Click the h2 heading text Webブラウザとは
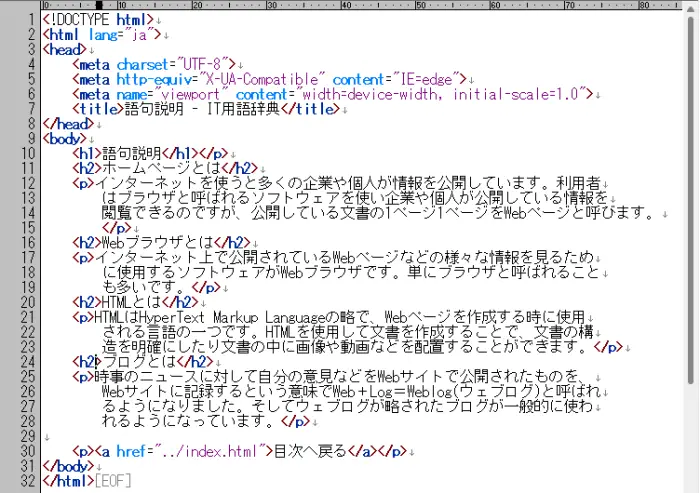The width and height of the screenshot is (700, 493). point(149,242)
